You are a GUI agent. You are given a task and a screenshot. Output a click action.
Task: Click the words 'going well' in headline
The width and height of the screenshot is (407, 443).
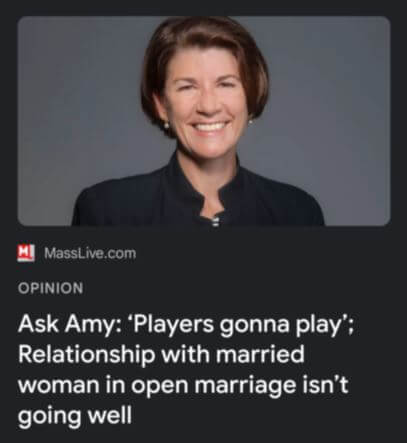coord(75,416)
